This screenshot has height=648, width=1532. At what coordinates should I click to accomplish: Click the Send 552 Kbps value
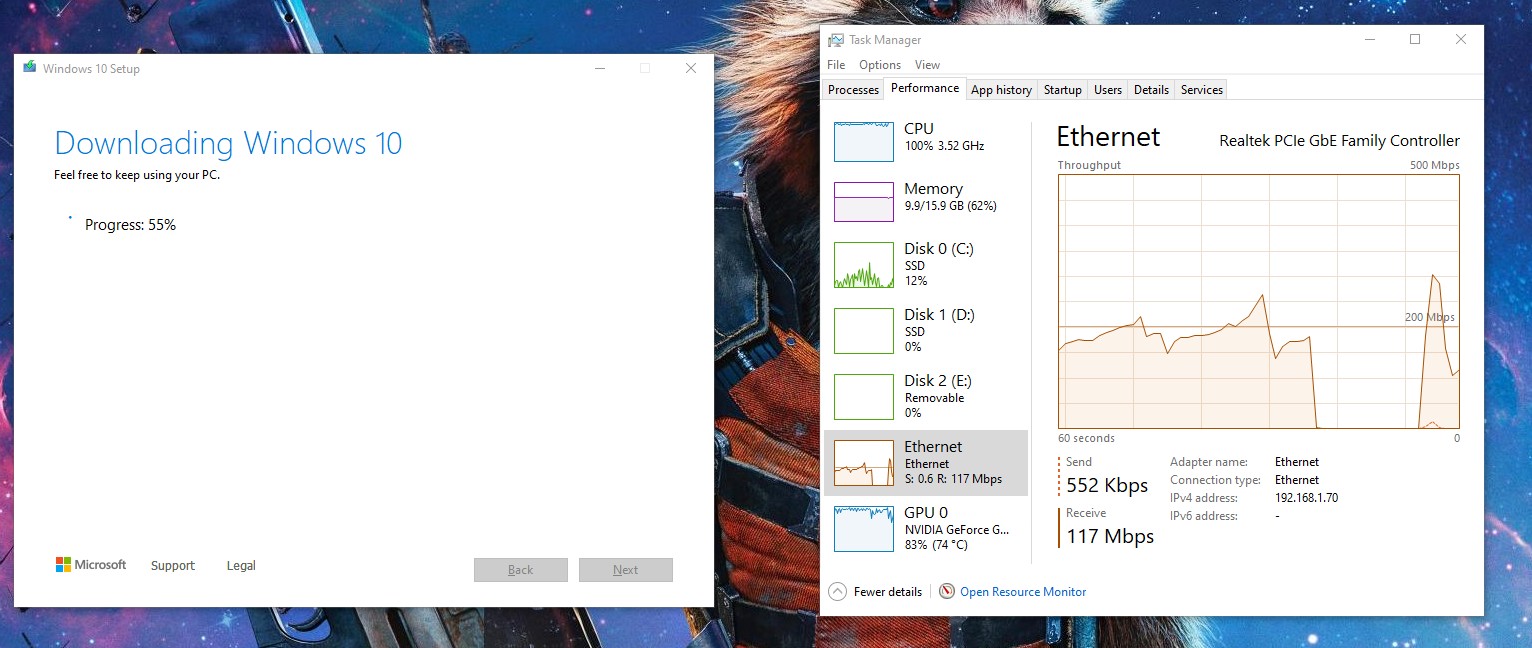coord(1107,485)
